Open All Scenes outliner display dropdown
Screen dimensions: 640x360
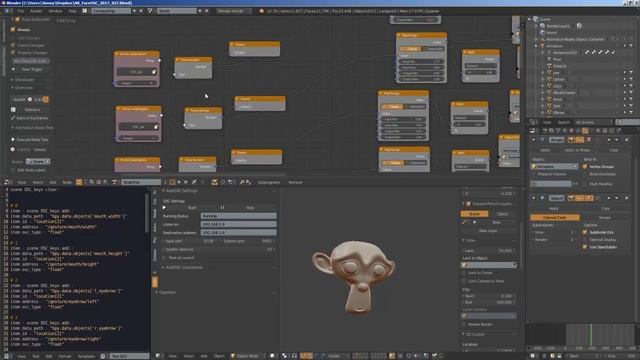point(593,122)
